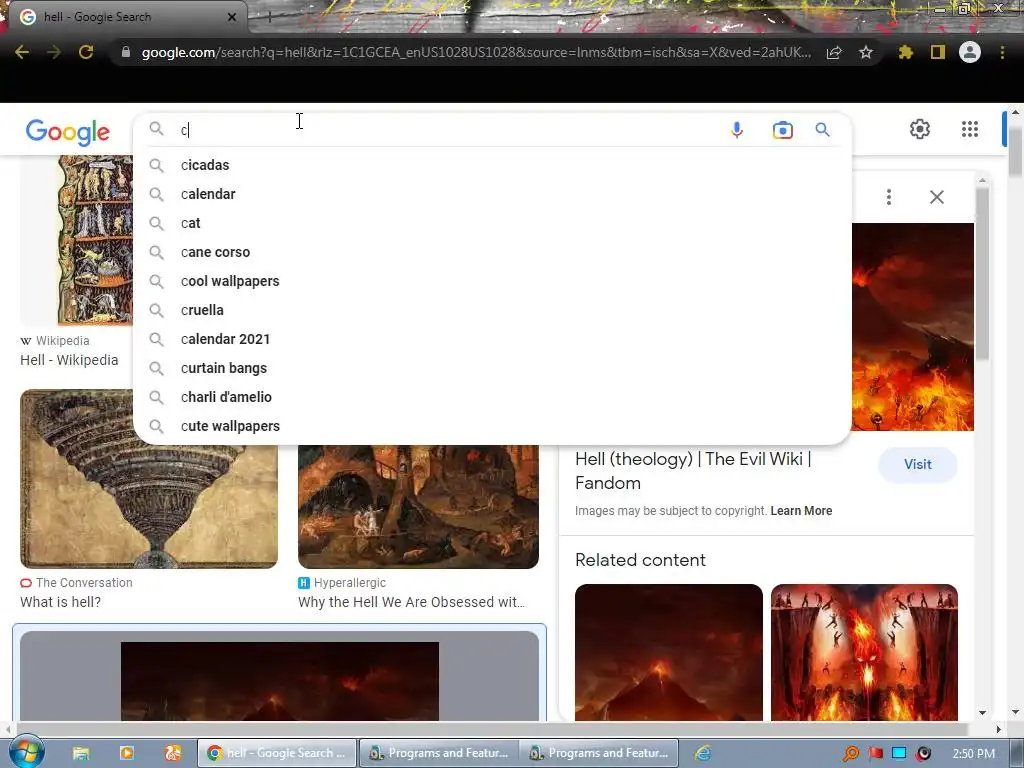Viewport: 1024px width, 768px height.
Task: Open the Windows Start orb
Action: 26,752
